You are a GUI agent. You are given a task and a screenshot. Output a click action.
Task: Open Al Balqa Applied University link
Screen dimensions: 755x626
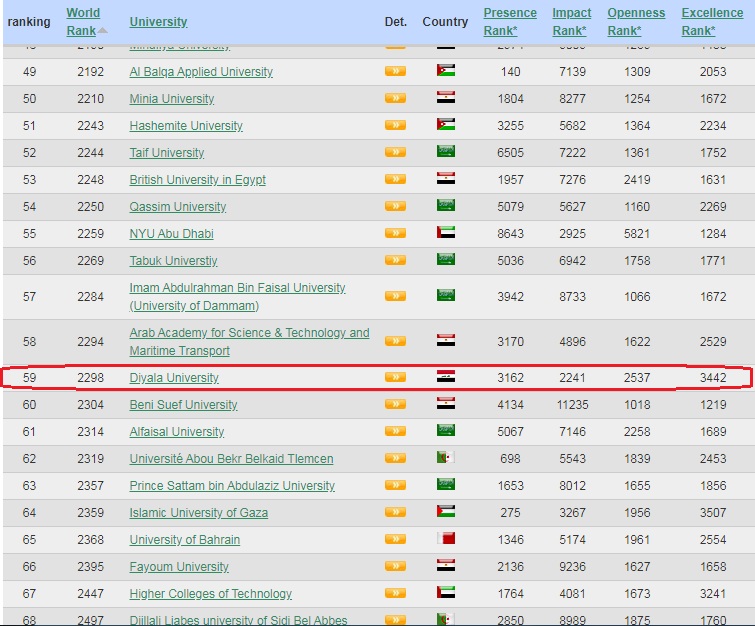[201, 72]
